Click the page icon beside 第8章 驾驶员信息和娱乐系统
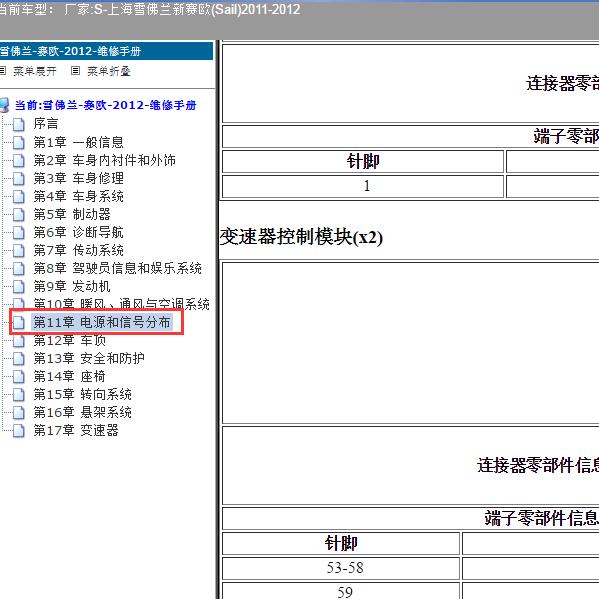The width and height of the screenshot is (599, 599). point(18,268)
